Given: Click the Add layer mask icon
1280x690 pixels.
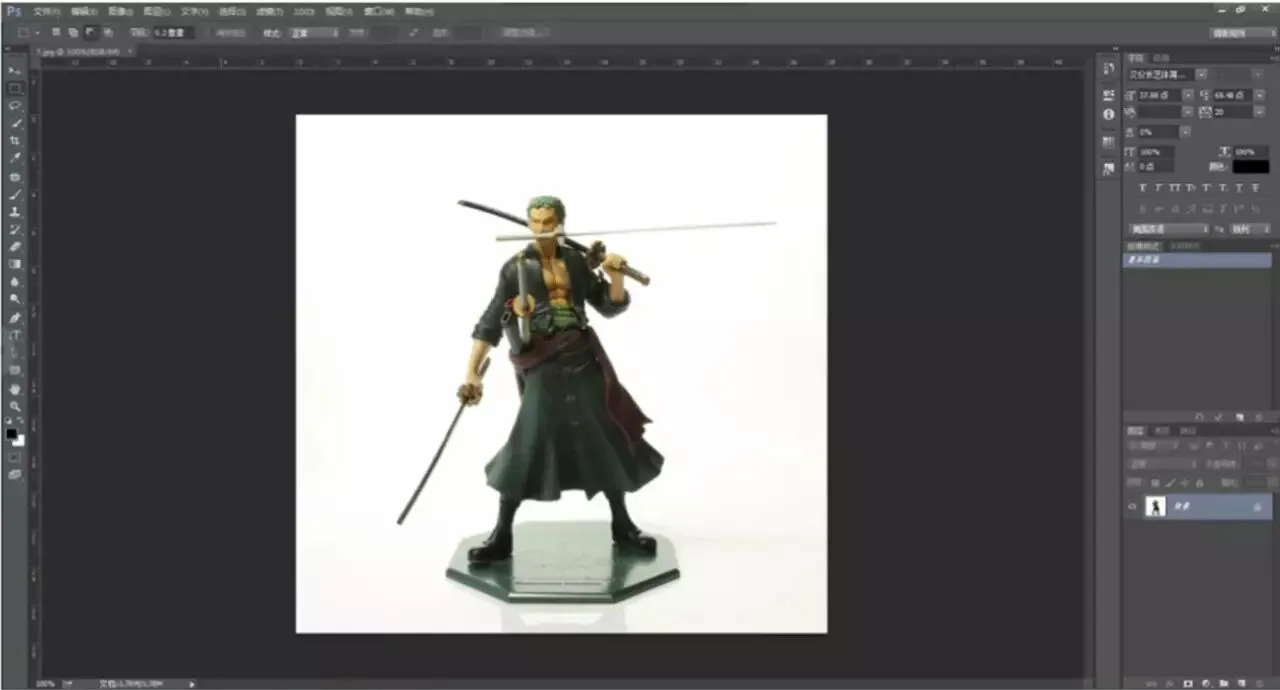Looking at the screenshot, I should tap(1188, 683).
